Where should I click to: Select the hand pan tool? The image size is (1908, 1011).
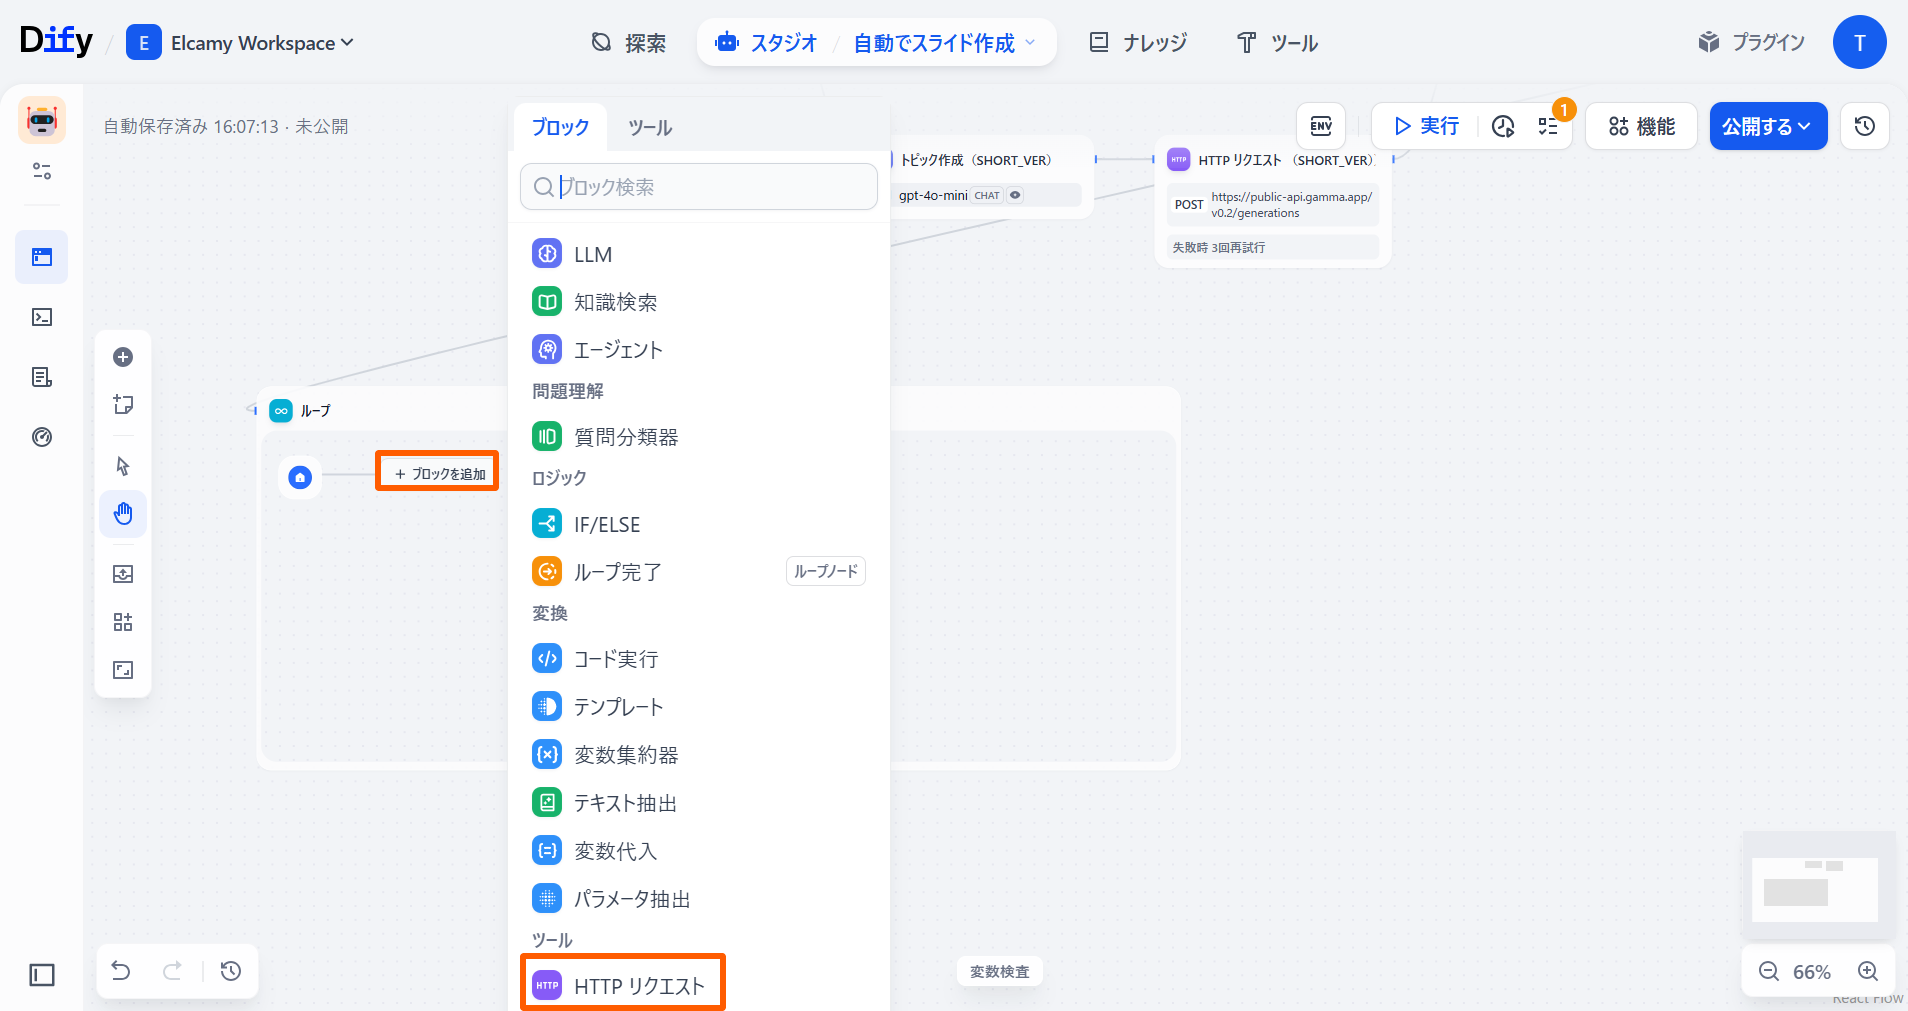[x=123, y=514]
